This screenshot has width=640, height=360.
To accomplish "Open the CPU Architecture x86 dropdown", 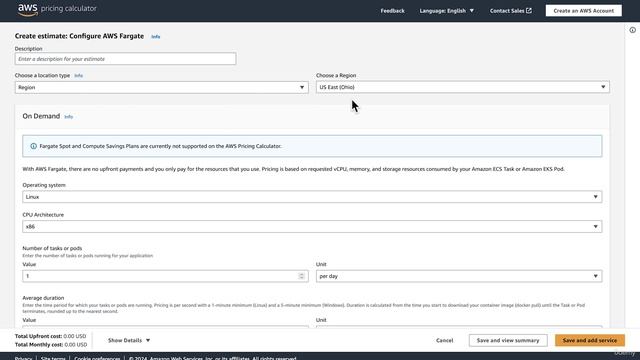I will click(312, 227).
